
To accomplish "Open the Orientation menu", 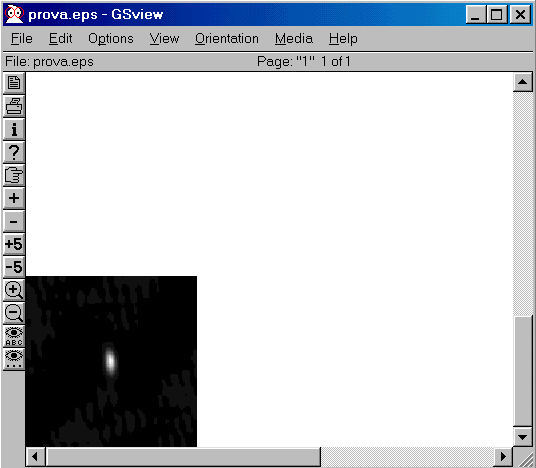I will point(227,39).
